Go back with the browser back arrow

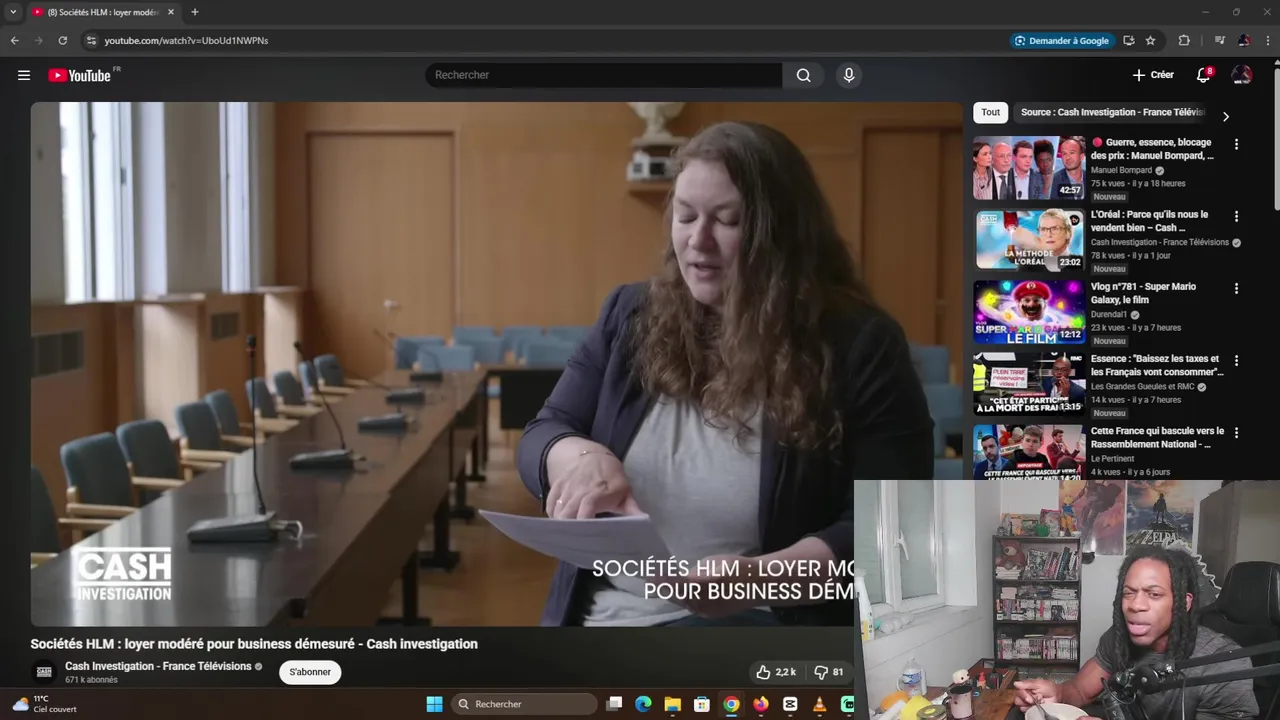click(x=14, y=40)
